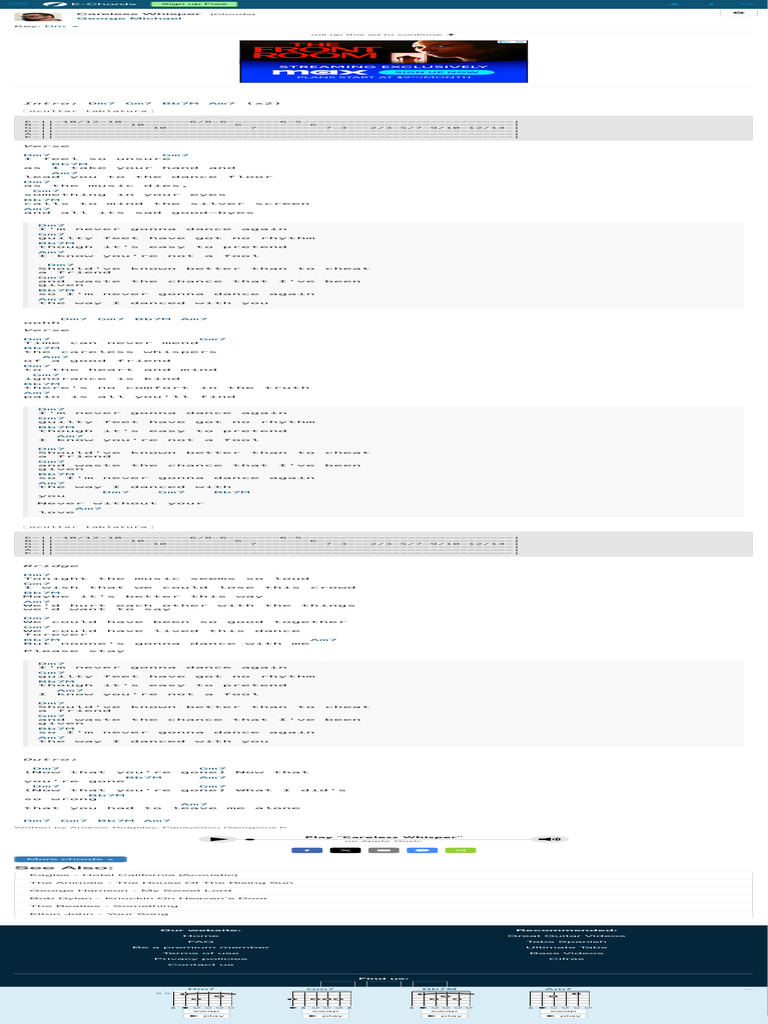This screenshot has height=1024, width=768.
Task: Collapse the ad via 'roll up this ad'
Action: tap(383, 35)
